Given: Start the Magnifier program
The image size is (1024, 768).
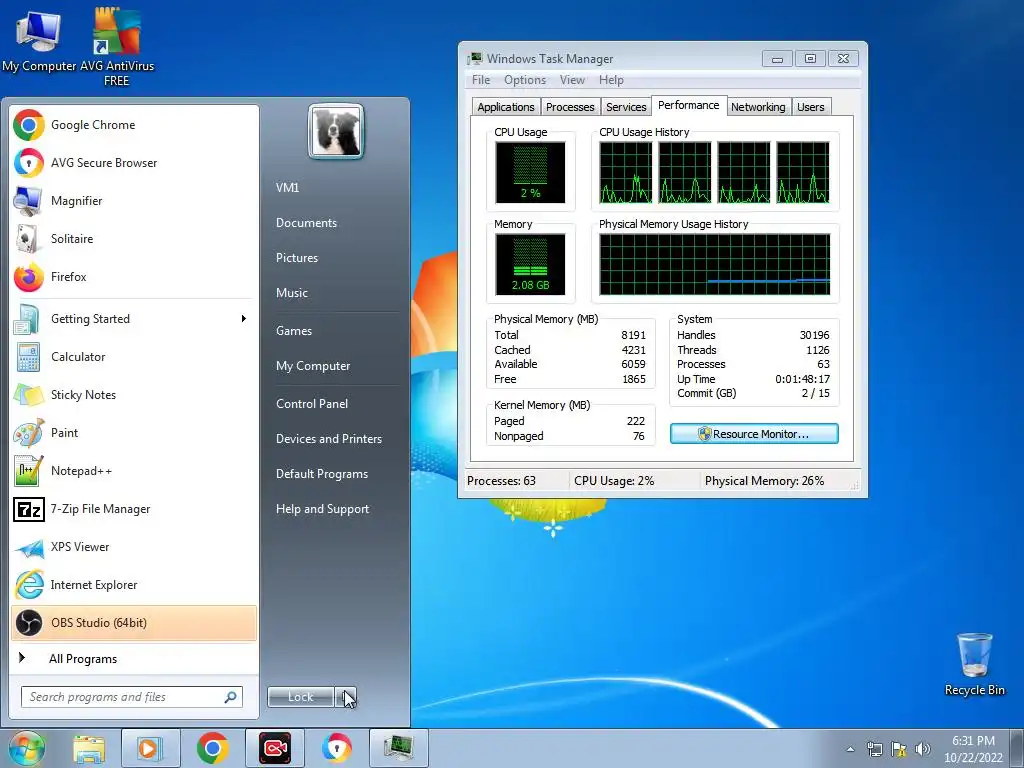Looking at the screenshot, I should 134,200.
